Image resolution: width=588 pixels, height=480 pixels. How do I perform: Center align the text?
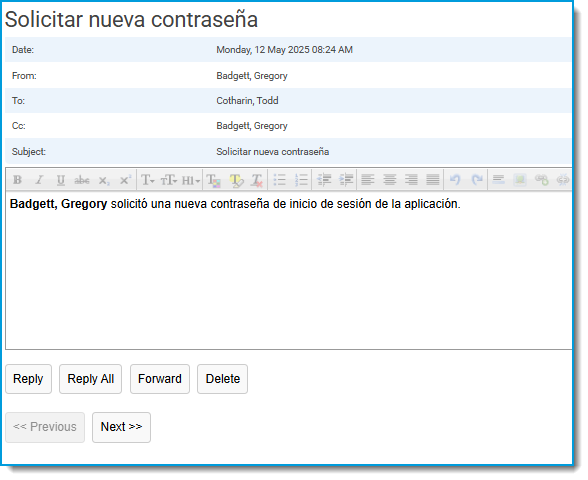pos(390,180)
